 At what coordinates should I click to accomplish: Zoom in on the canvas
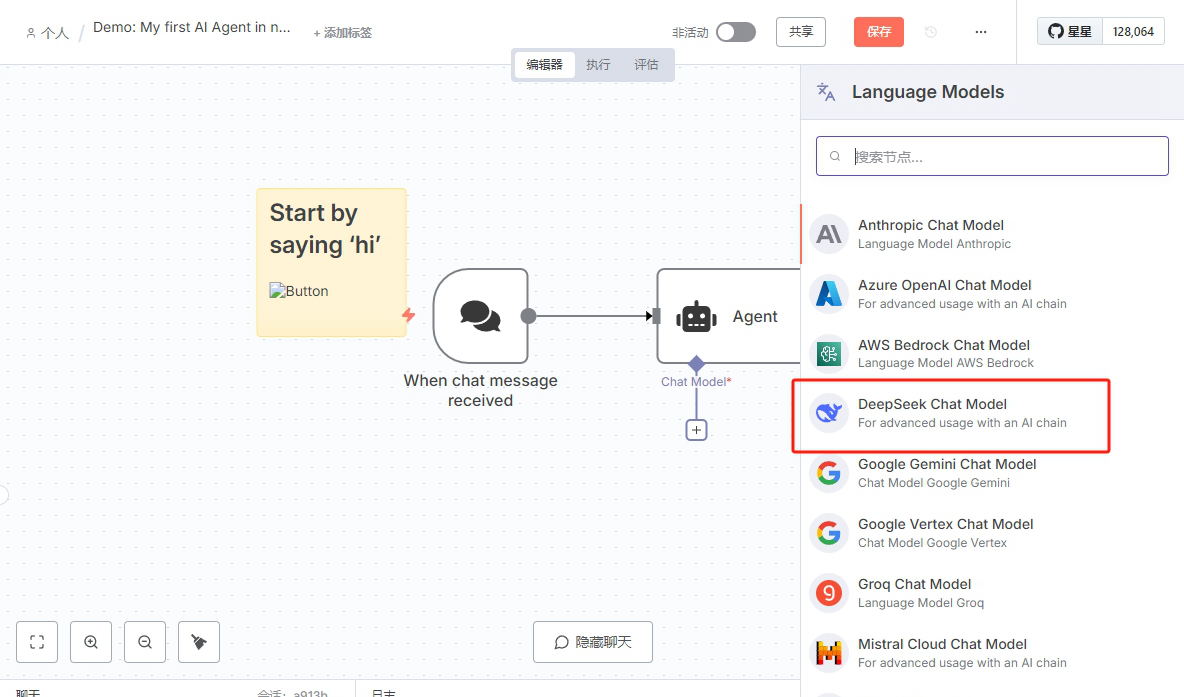(91, 642)
